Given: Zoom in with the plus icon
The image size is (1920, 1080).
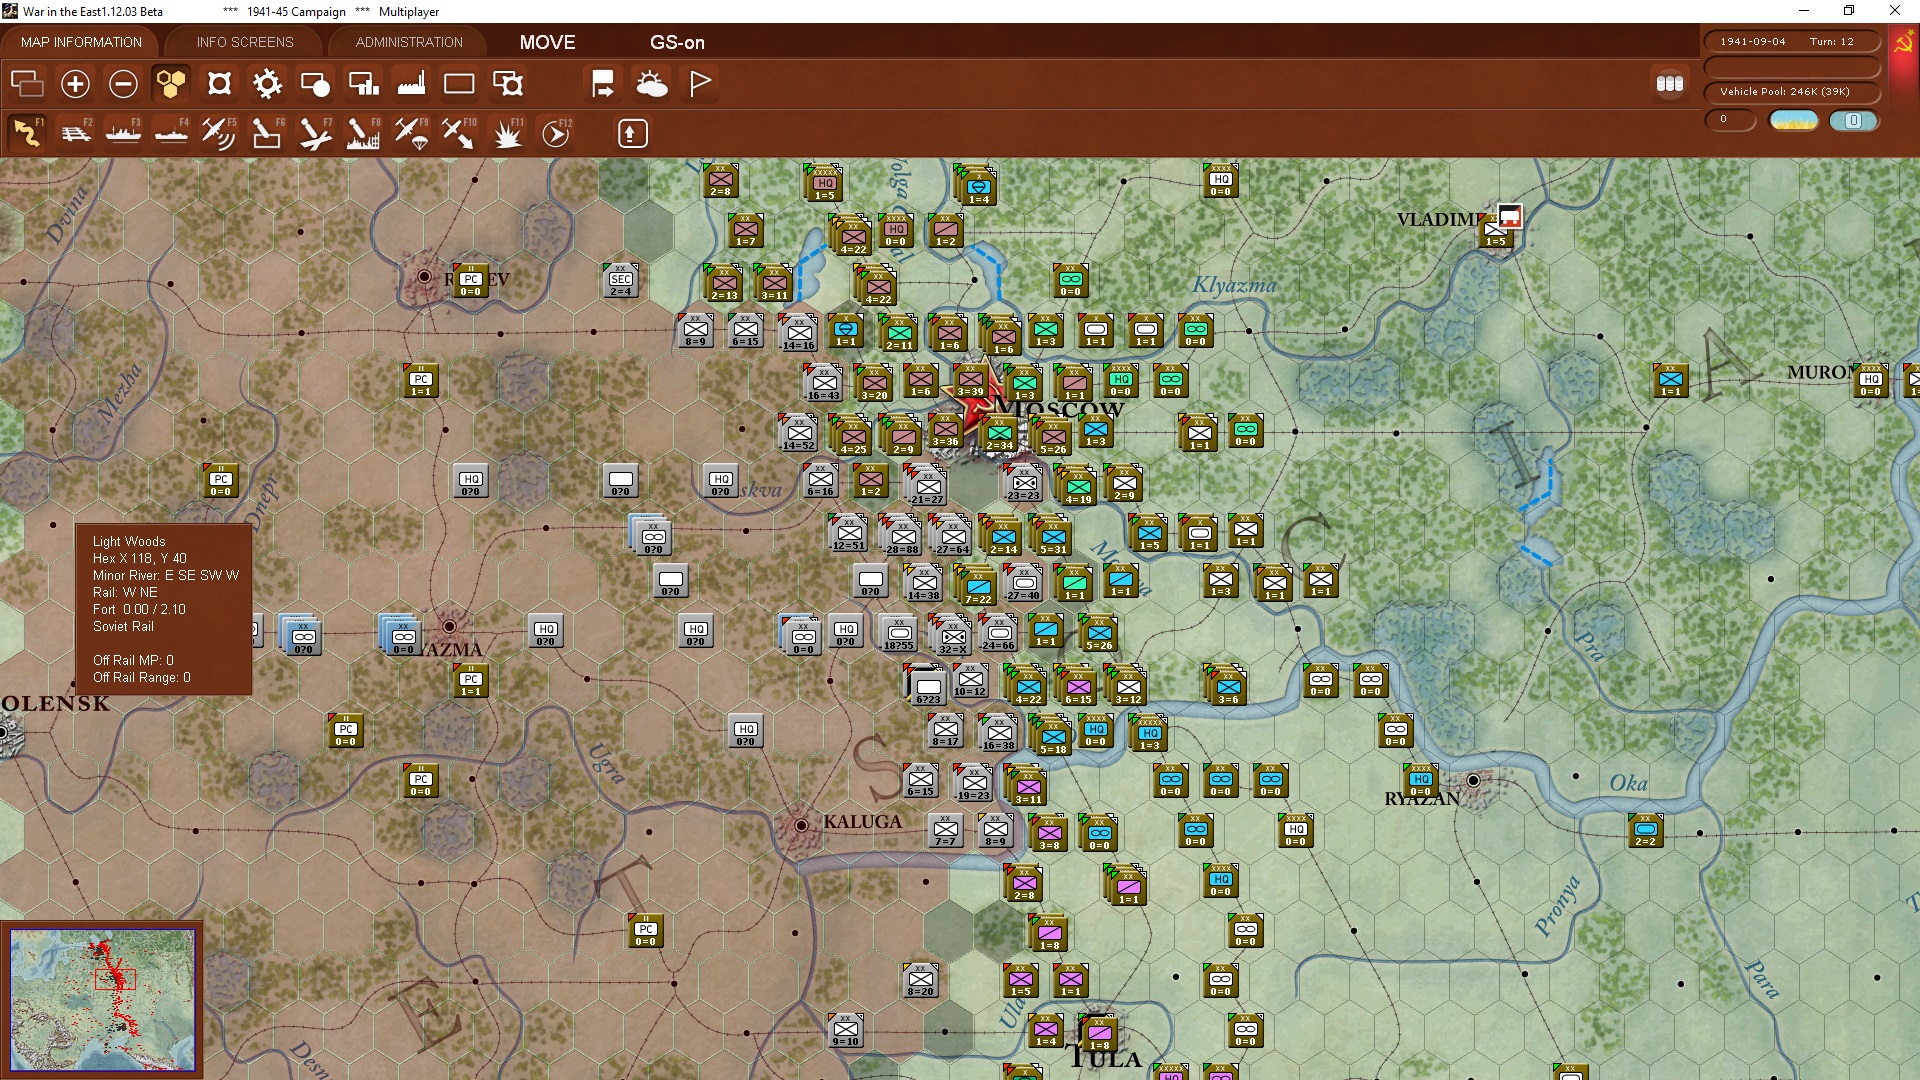Looking at the screenshot, I should (75, 84).
